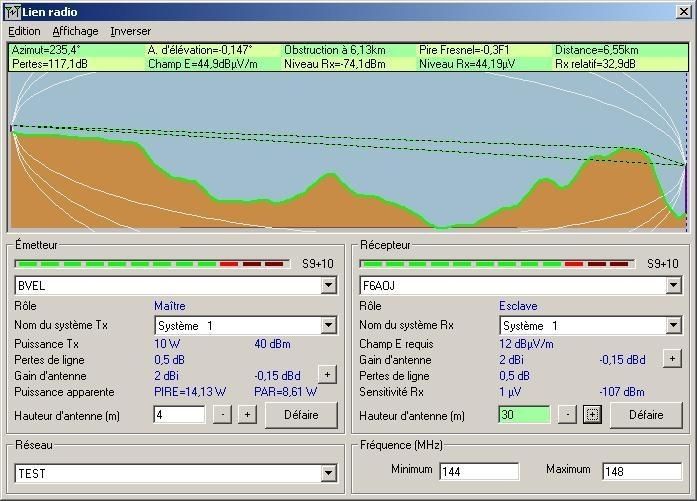Click the Lien radio window icon
This screenshot has width=697, height=501.
pyautogui.click(x=12, y=12)
